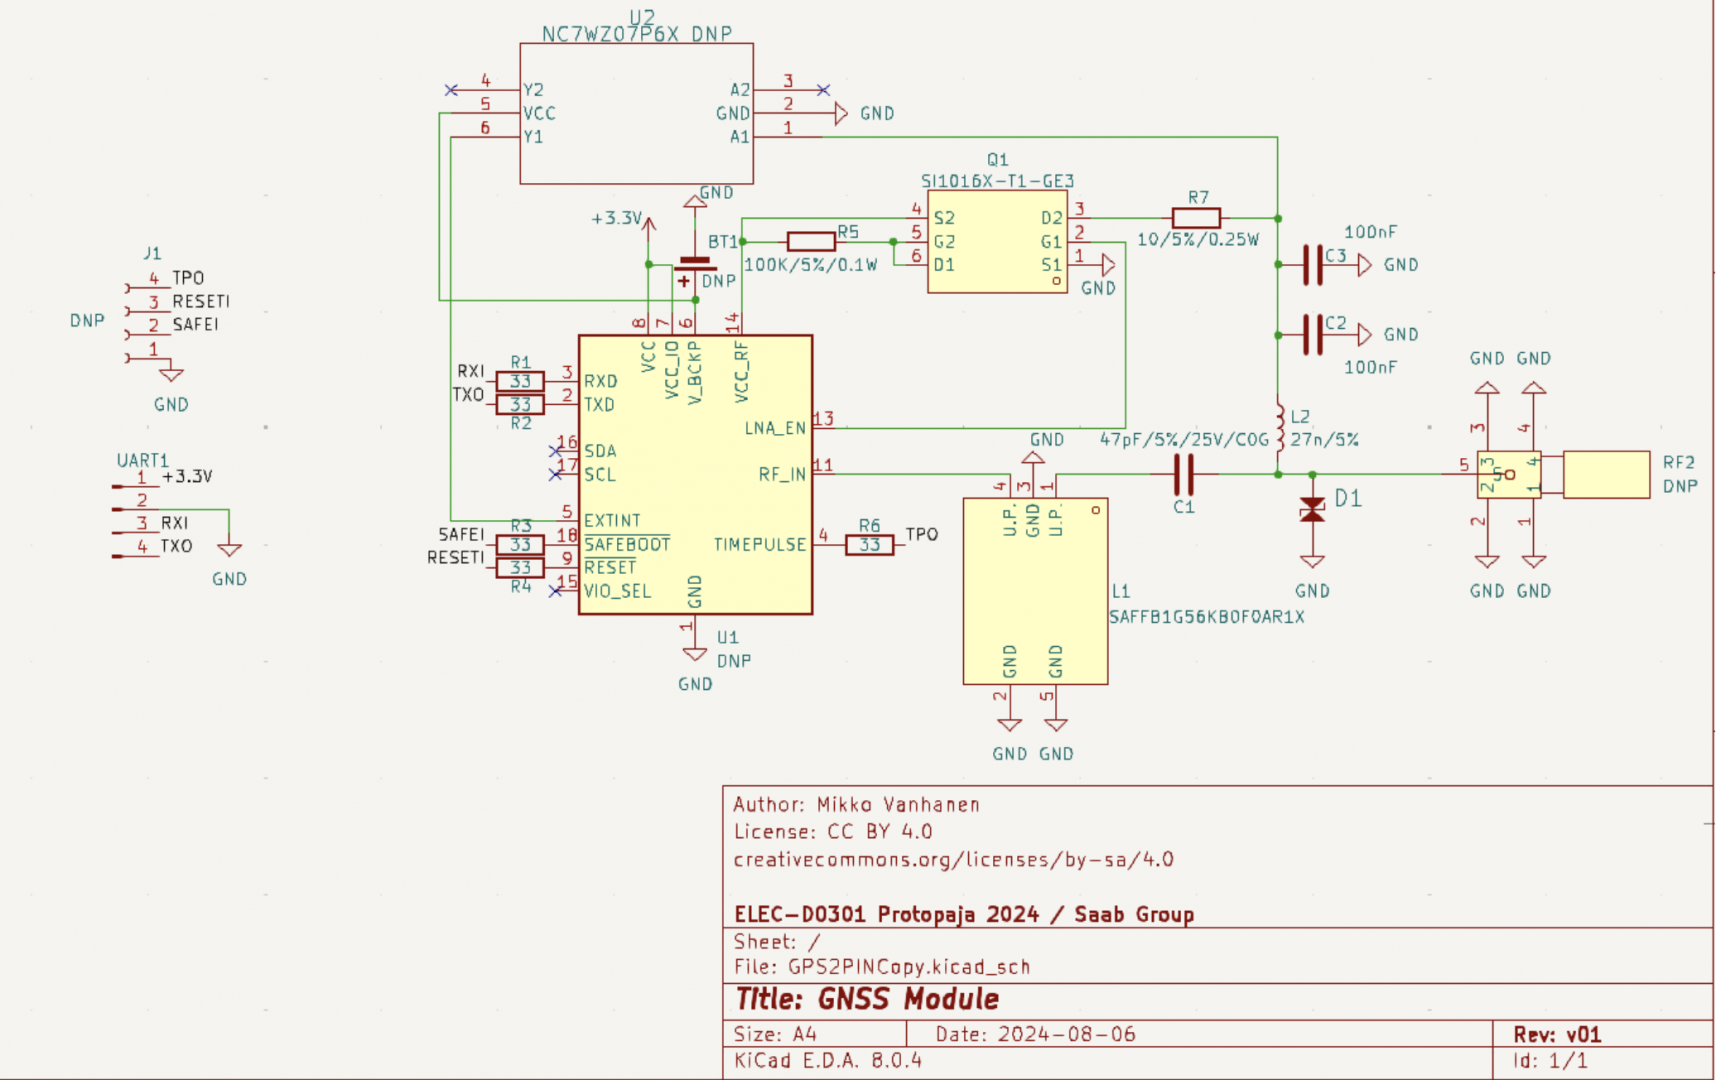Click the D1 diode symbol

[x=1312, y=511]
